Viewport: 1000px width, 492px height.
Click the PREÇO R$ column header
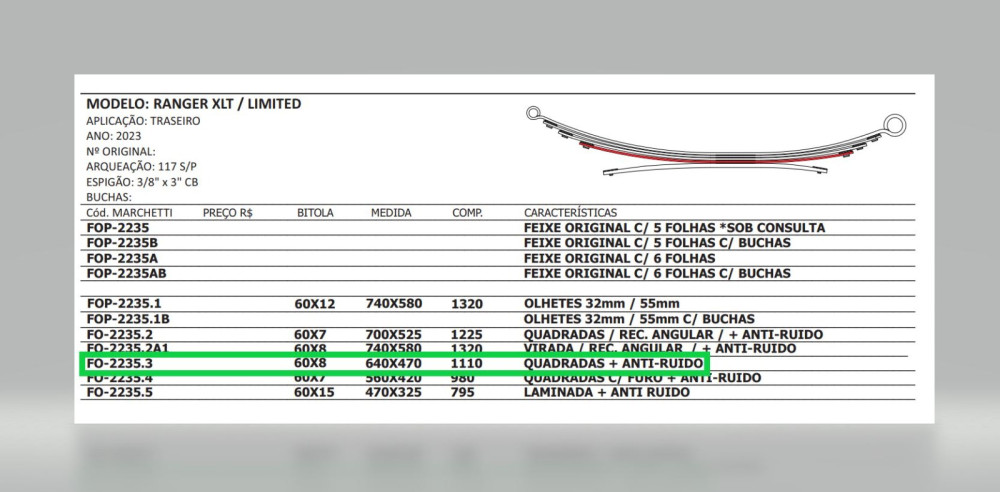(x=228, y=212)
